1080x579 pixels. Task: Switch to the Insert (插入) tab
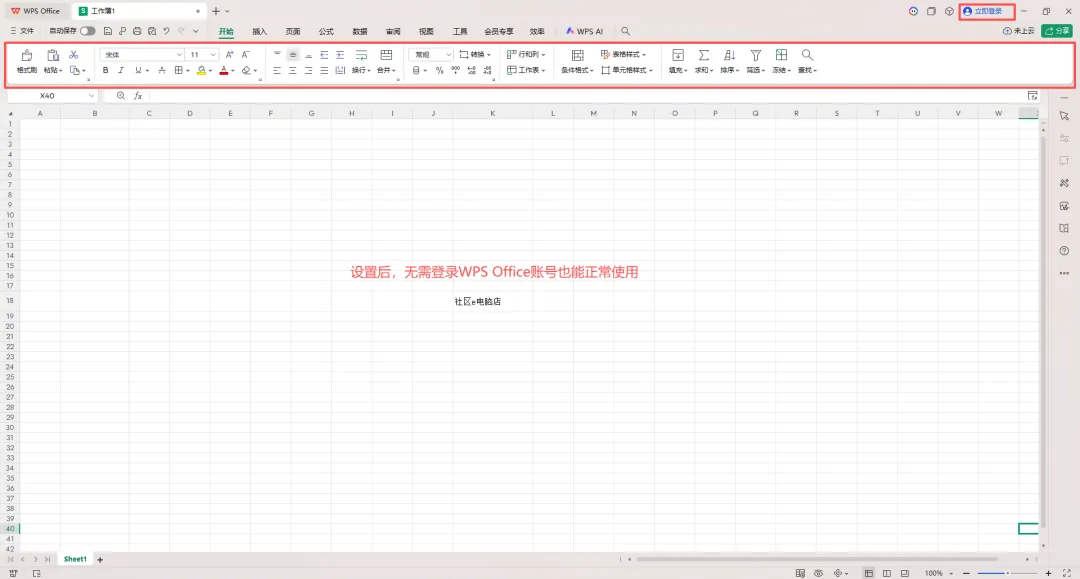click(x=260, y=31)
